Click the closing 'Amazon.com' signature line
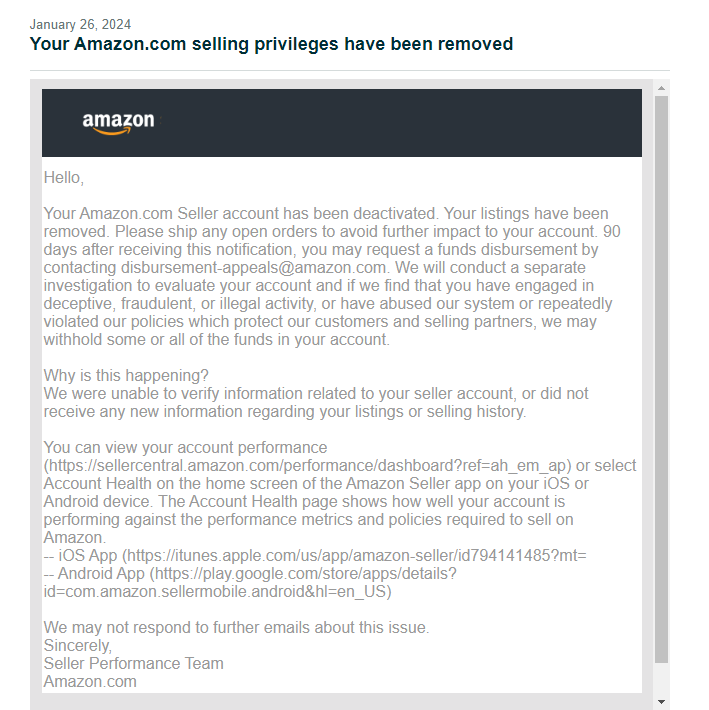The width and height of the screenshot is (709, 710). tap(90, 681)
